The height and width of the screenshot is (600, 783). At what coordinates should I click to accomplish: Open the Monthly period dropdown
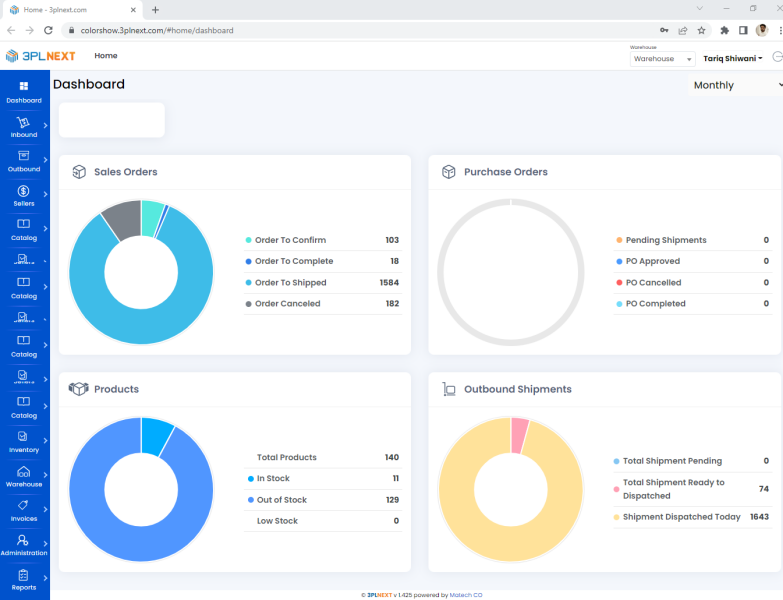735,85
